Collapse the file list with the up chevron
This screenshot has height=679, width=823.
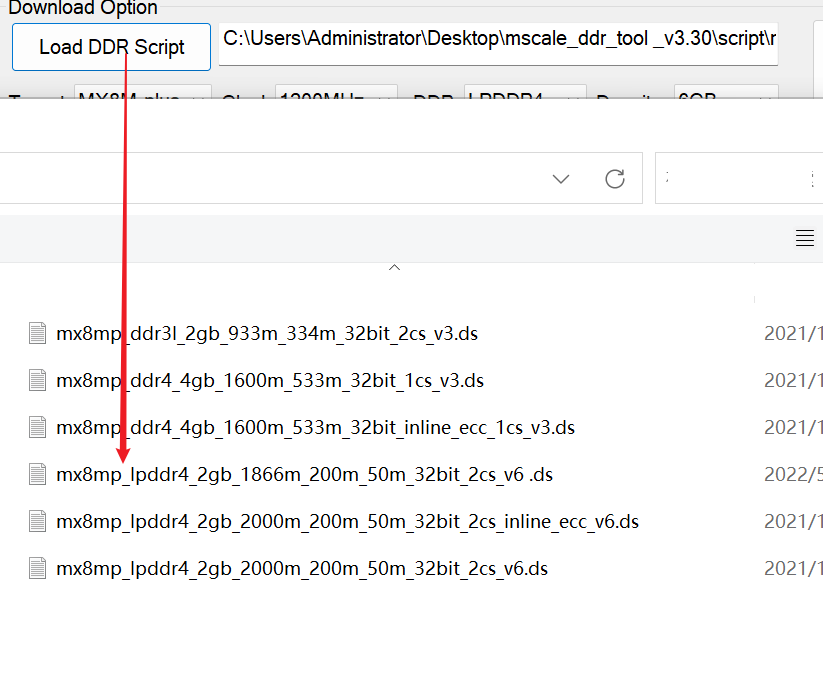tap(394, 267)
